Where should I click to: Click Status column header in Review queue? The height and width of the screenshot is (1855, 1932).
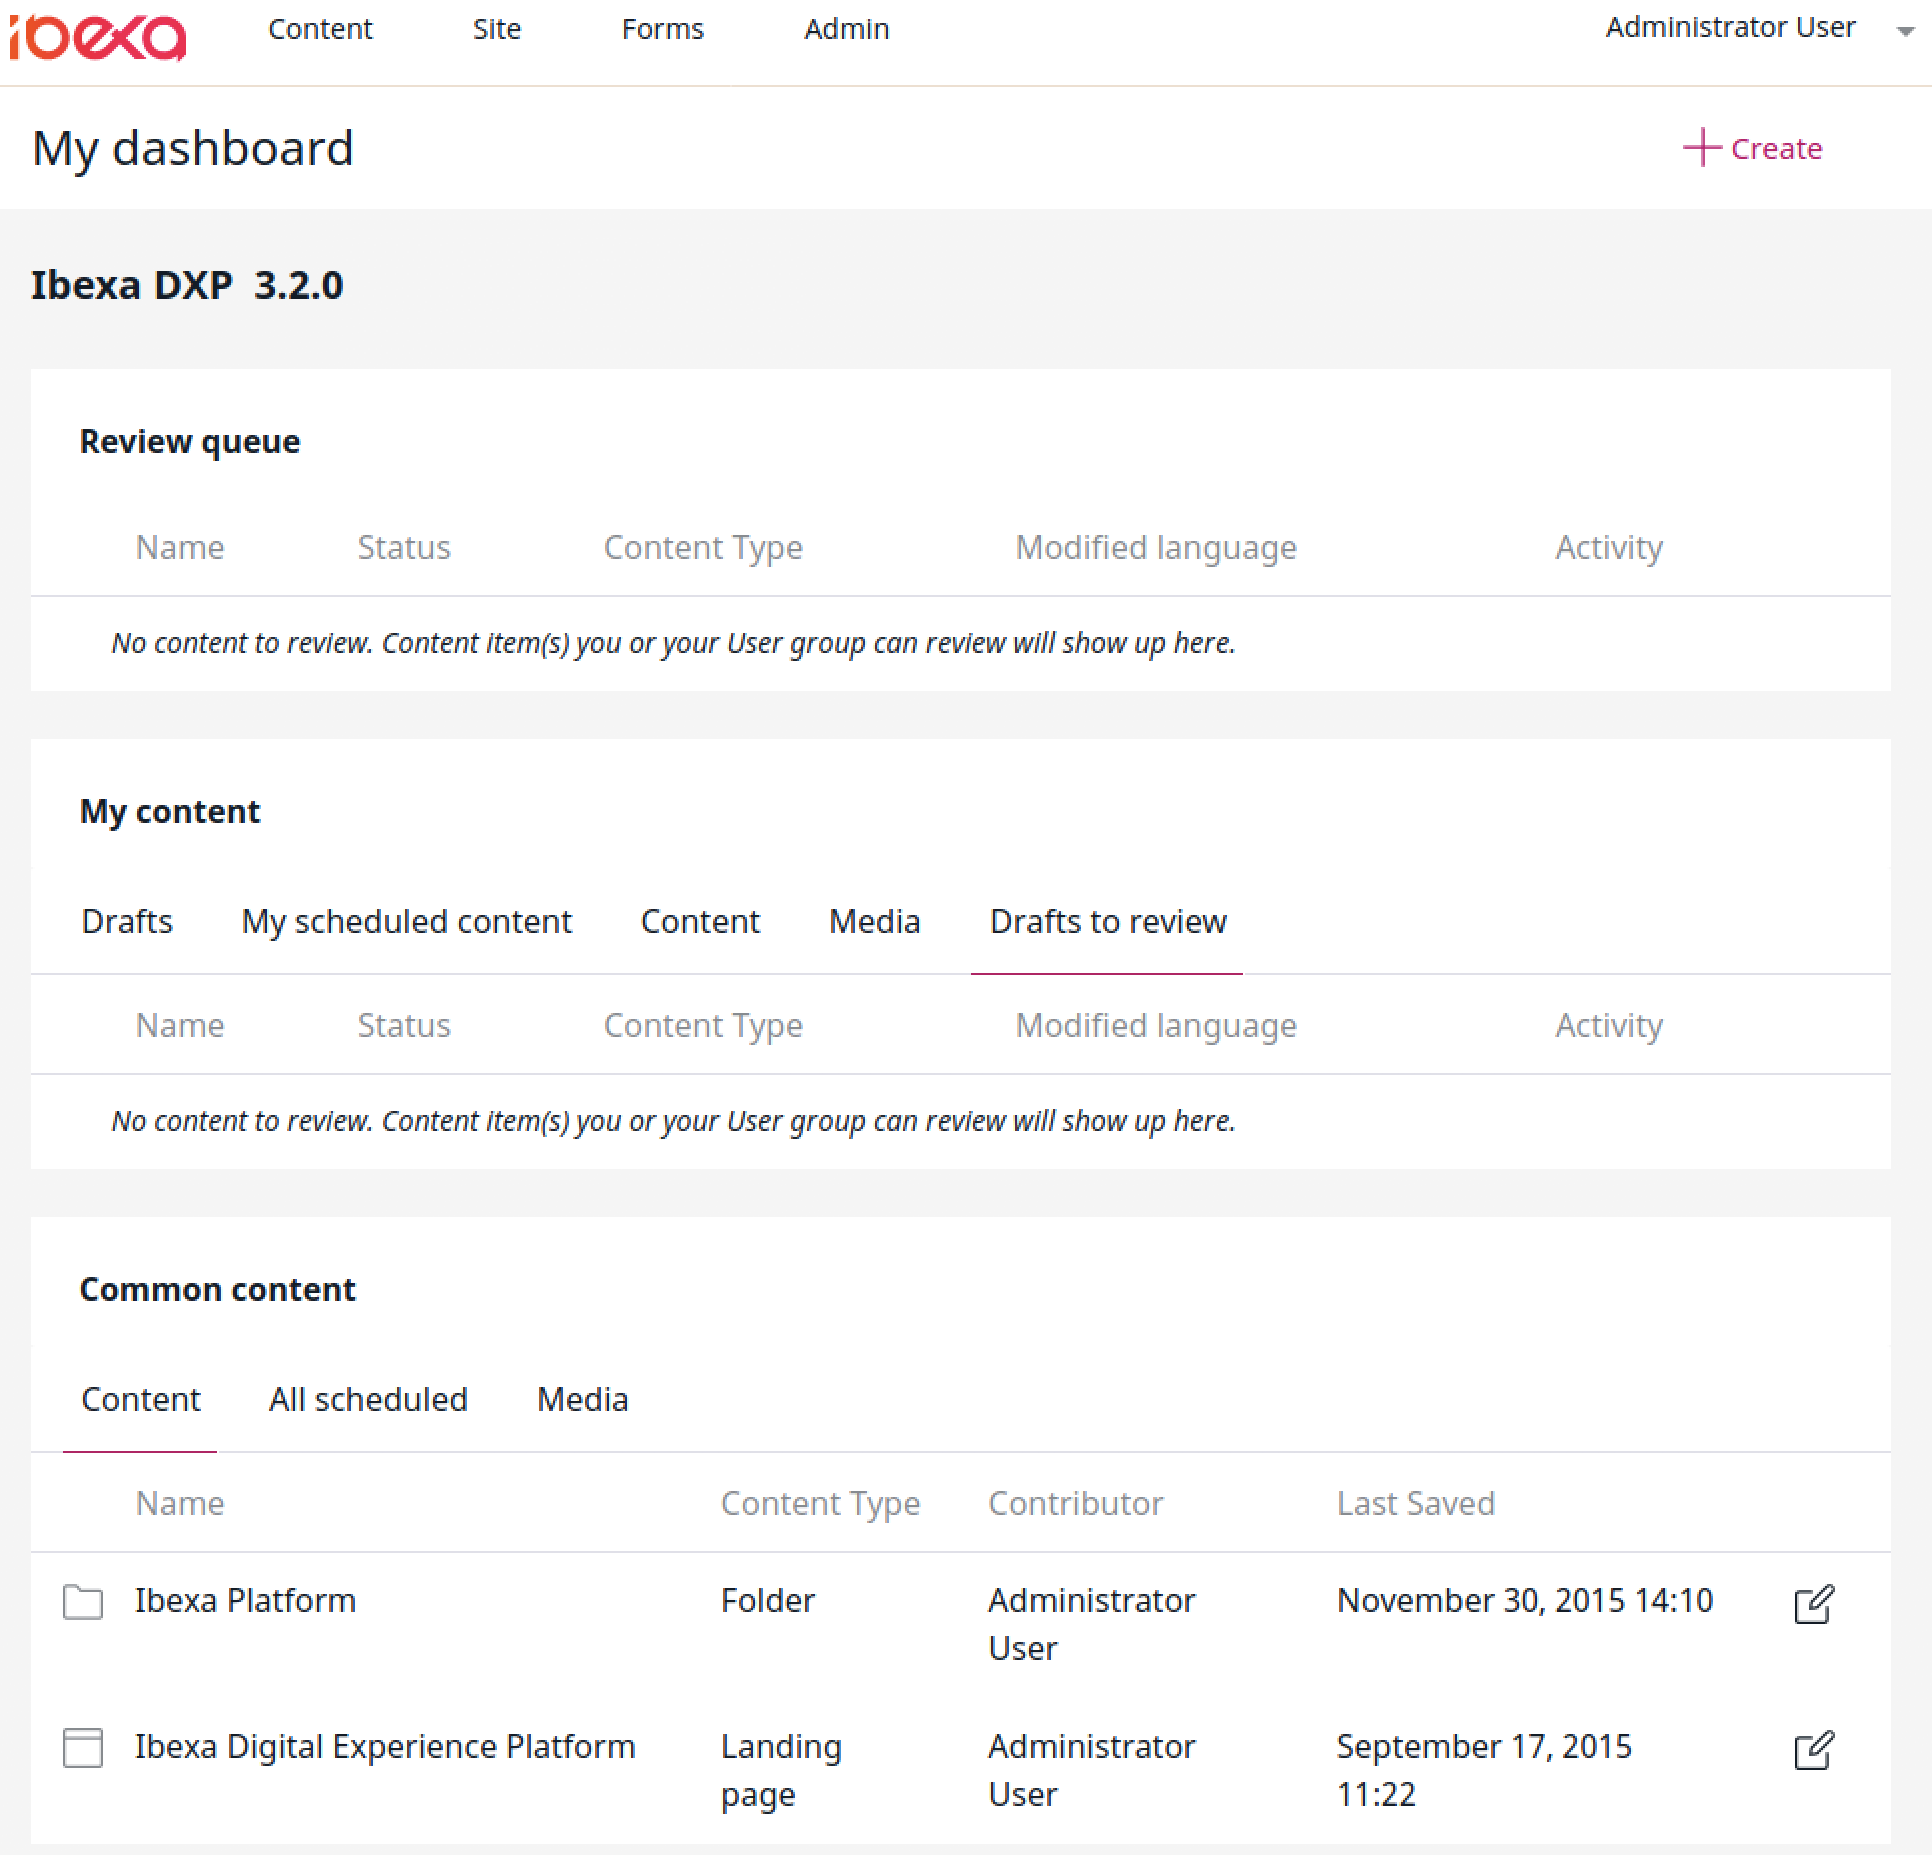pos(404,548)
